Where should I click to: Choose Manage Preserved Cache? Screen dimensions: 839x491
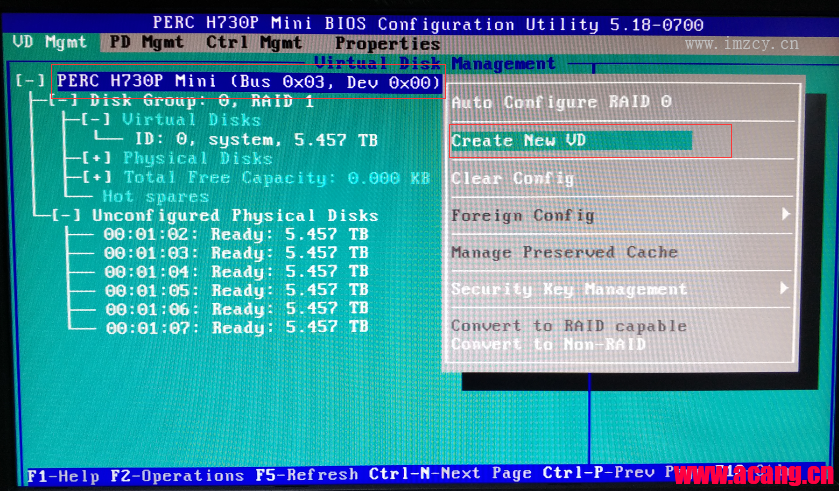(x=565, y=252)
